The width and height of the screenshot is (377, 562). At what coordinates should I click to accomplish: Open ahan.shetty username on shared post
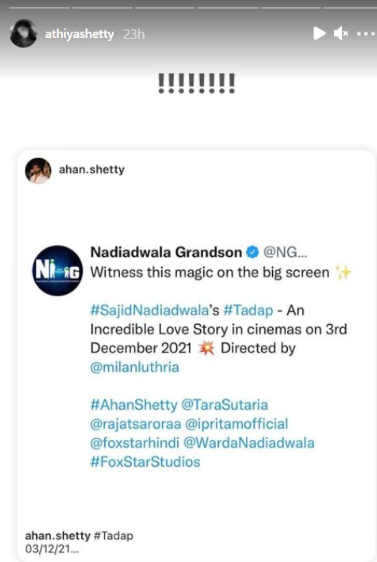[91, 169]
